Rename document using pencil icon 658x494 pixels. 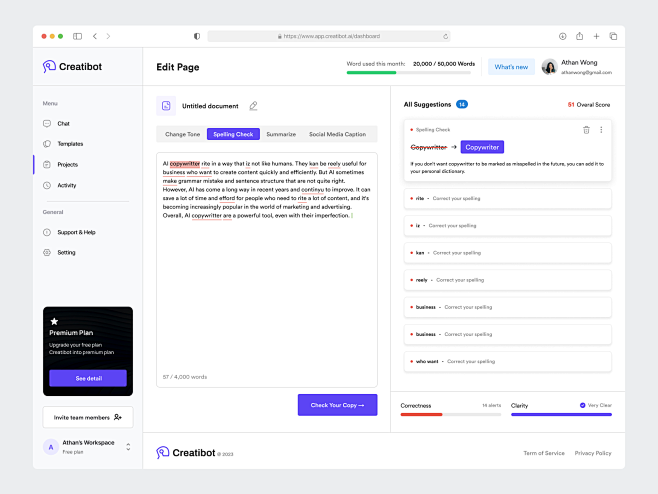(253, 106)
